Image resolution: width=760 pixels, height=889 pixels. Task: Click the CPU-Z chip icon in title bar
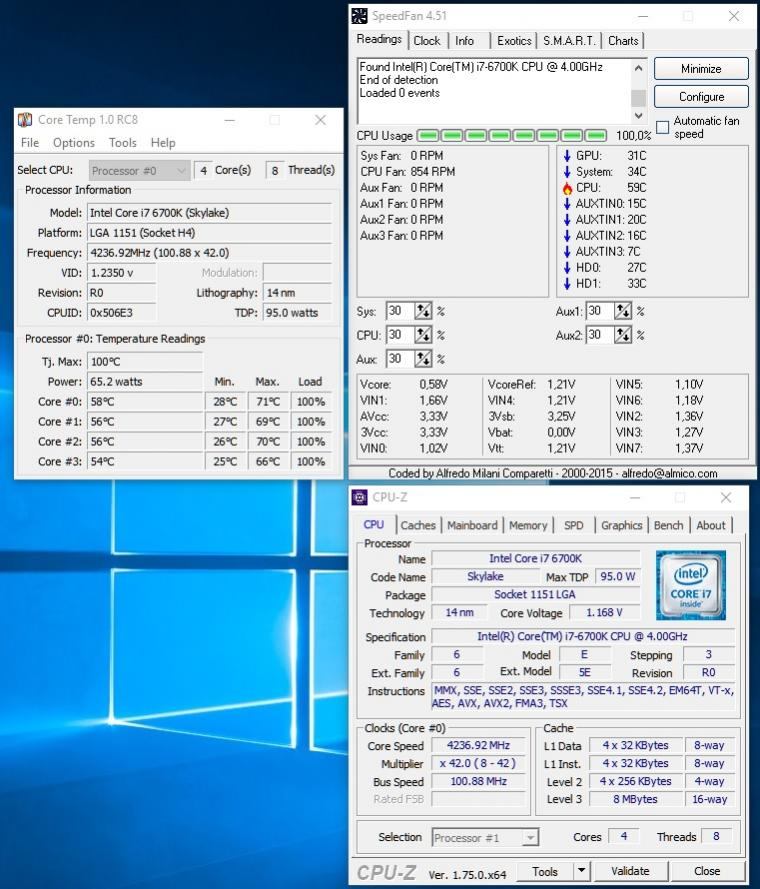(360, 497)
